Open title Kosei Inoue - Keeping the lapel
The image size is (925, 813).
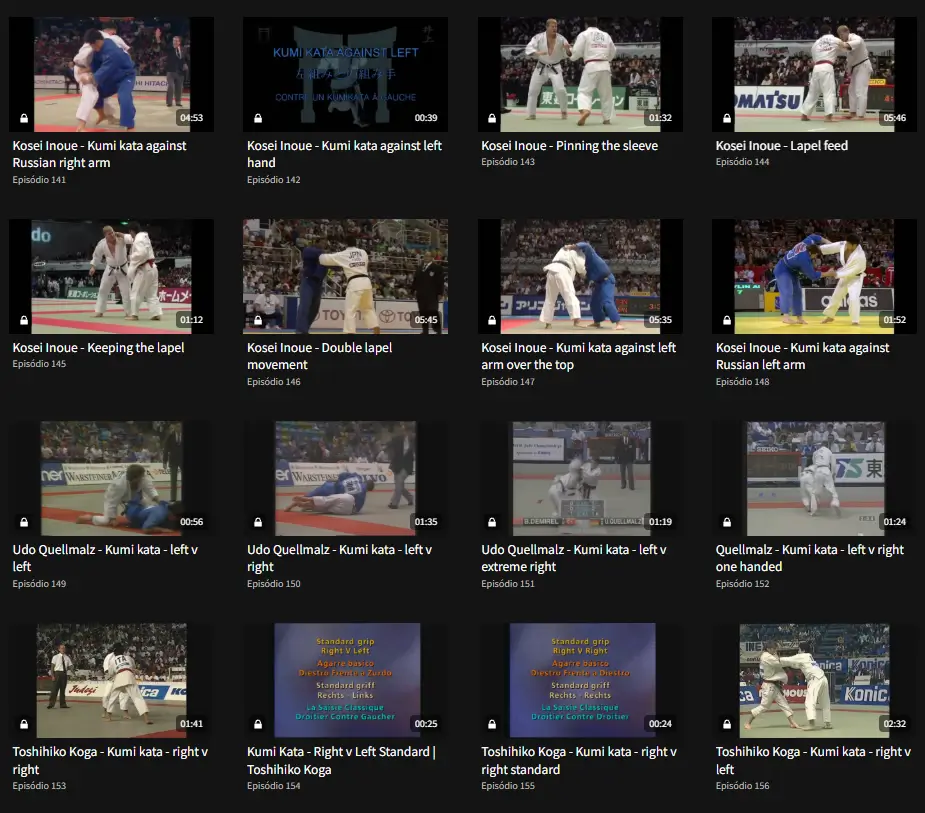pyautogui.click(x=99, y=348)
